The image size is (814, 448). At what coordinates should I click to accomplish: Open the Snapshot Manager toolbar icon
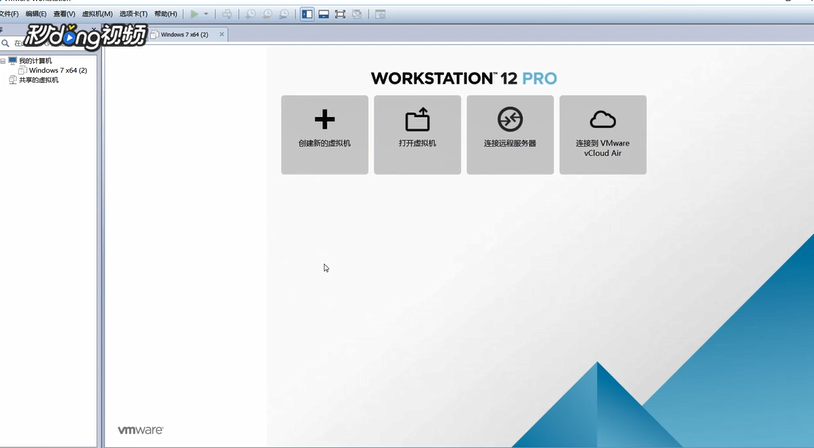(284, 14)
